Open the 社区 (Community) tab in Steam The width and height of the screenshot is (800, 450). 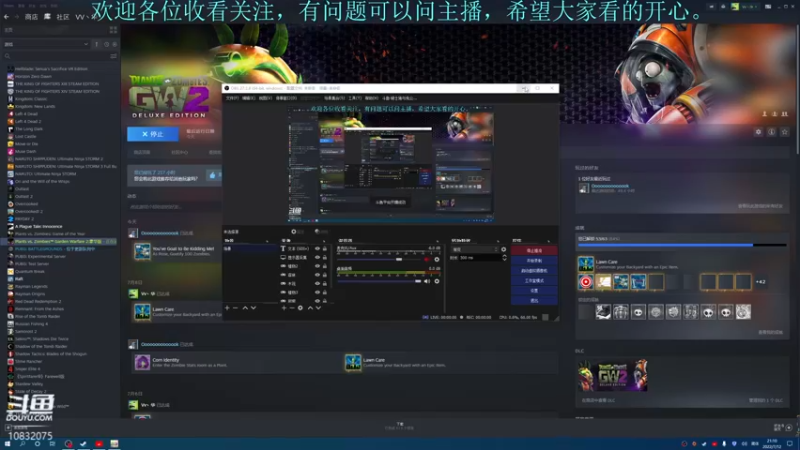(x=63, y=17)
